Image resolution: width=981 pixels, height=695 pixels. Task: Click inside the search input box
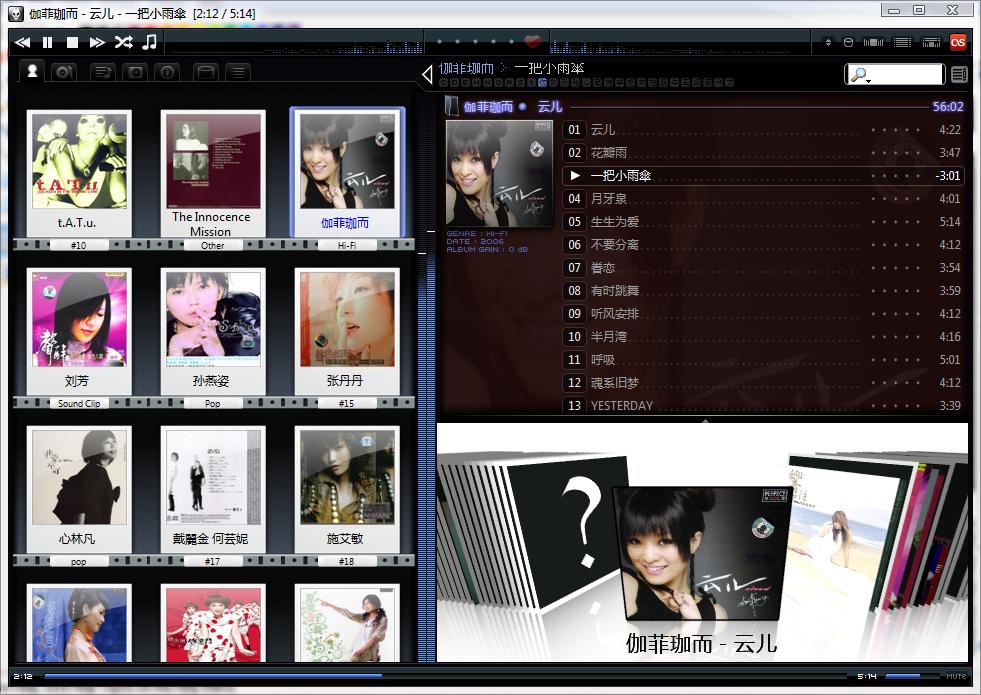click(907, 74)
